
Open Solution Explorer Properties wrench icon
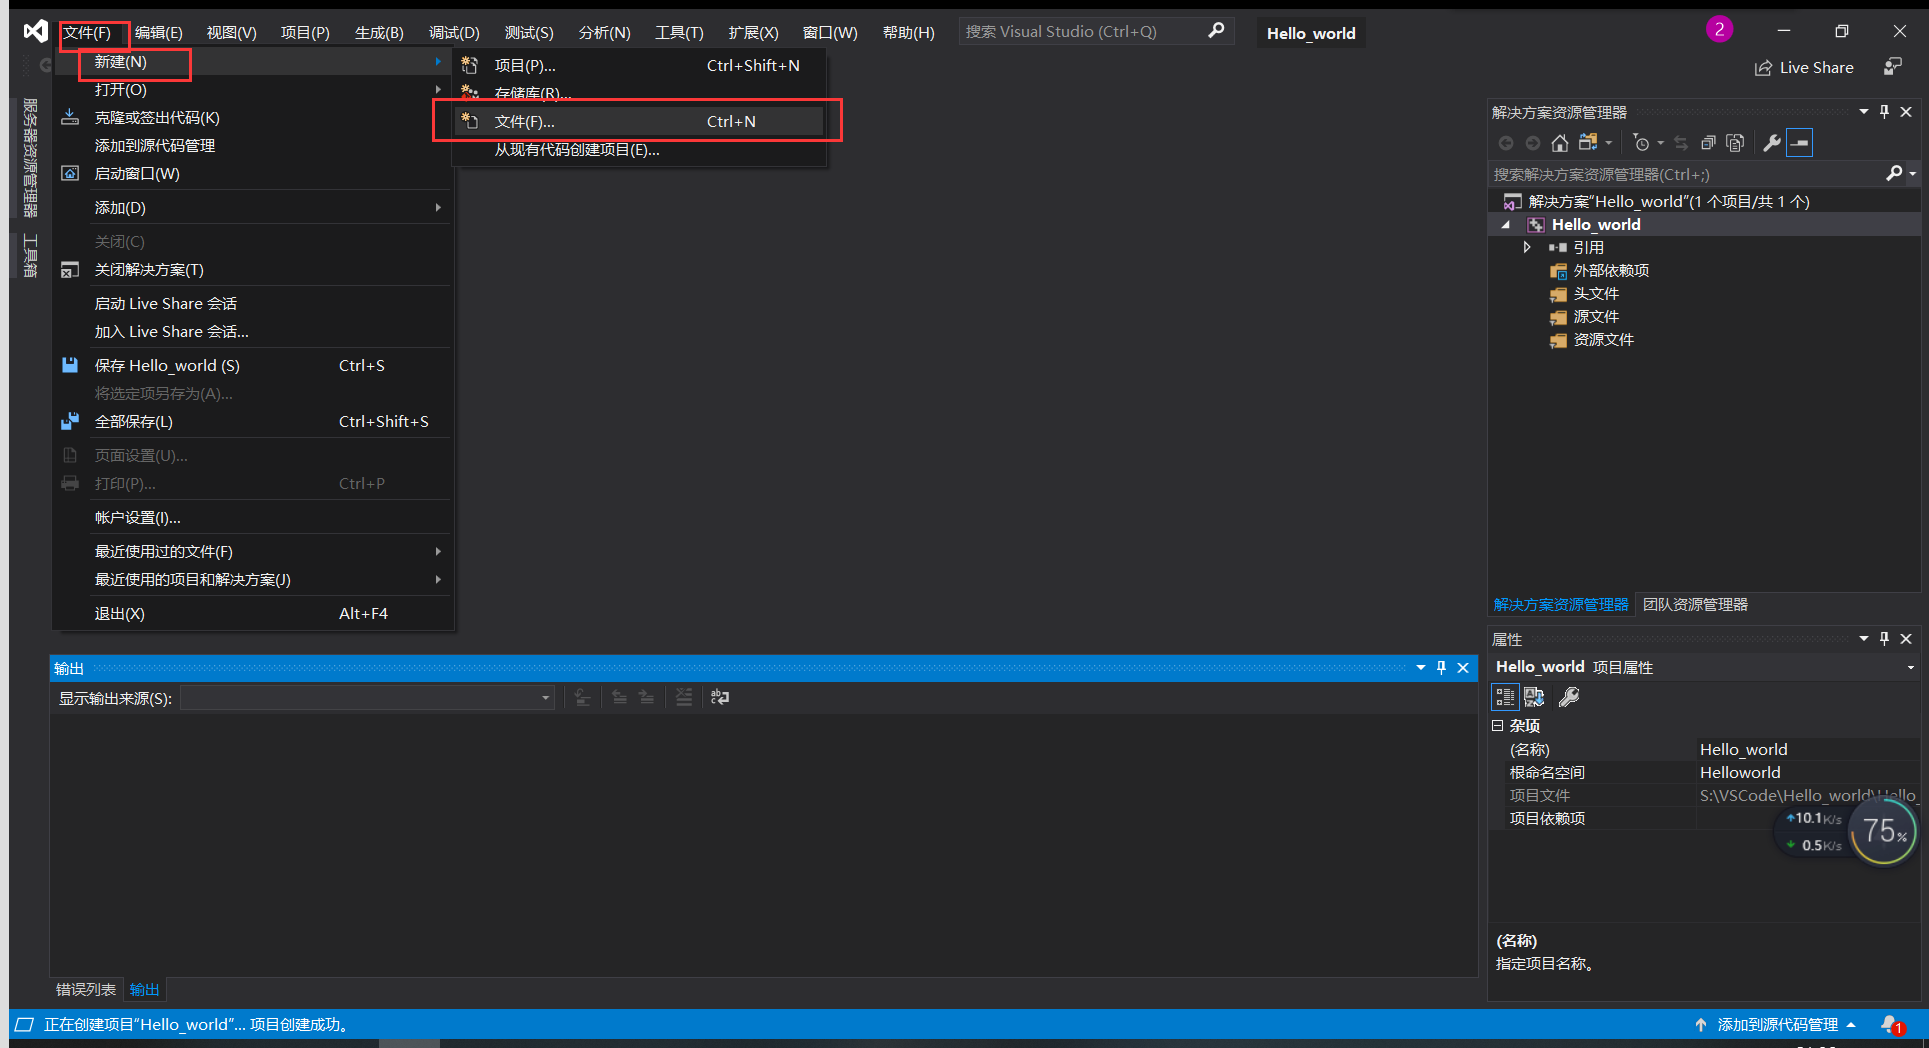pyautogui.click(x=1770, y=142)
